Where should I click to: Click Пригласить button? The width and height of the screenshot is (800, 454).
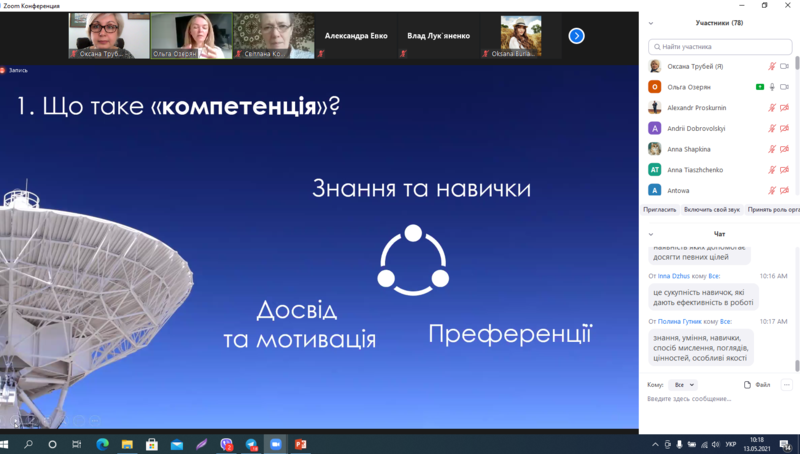pos(660,210)
